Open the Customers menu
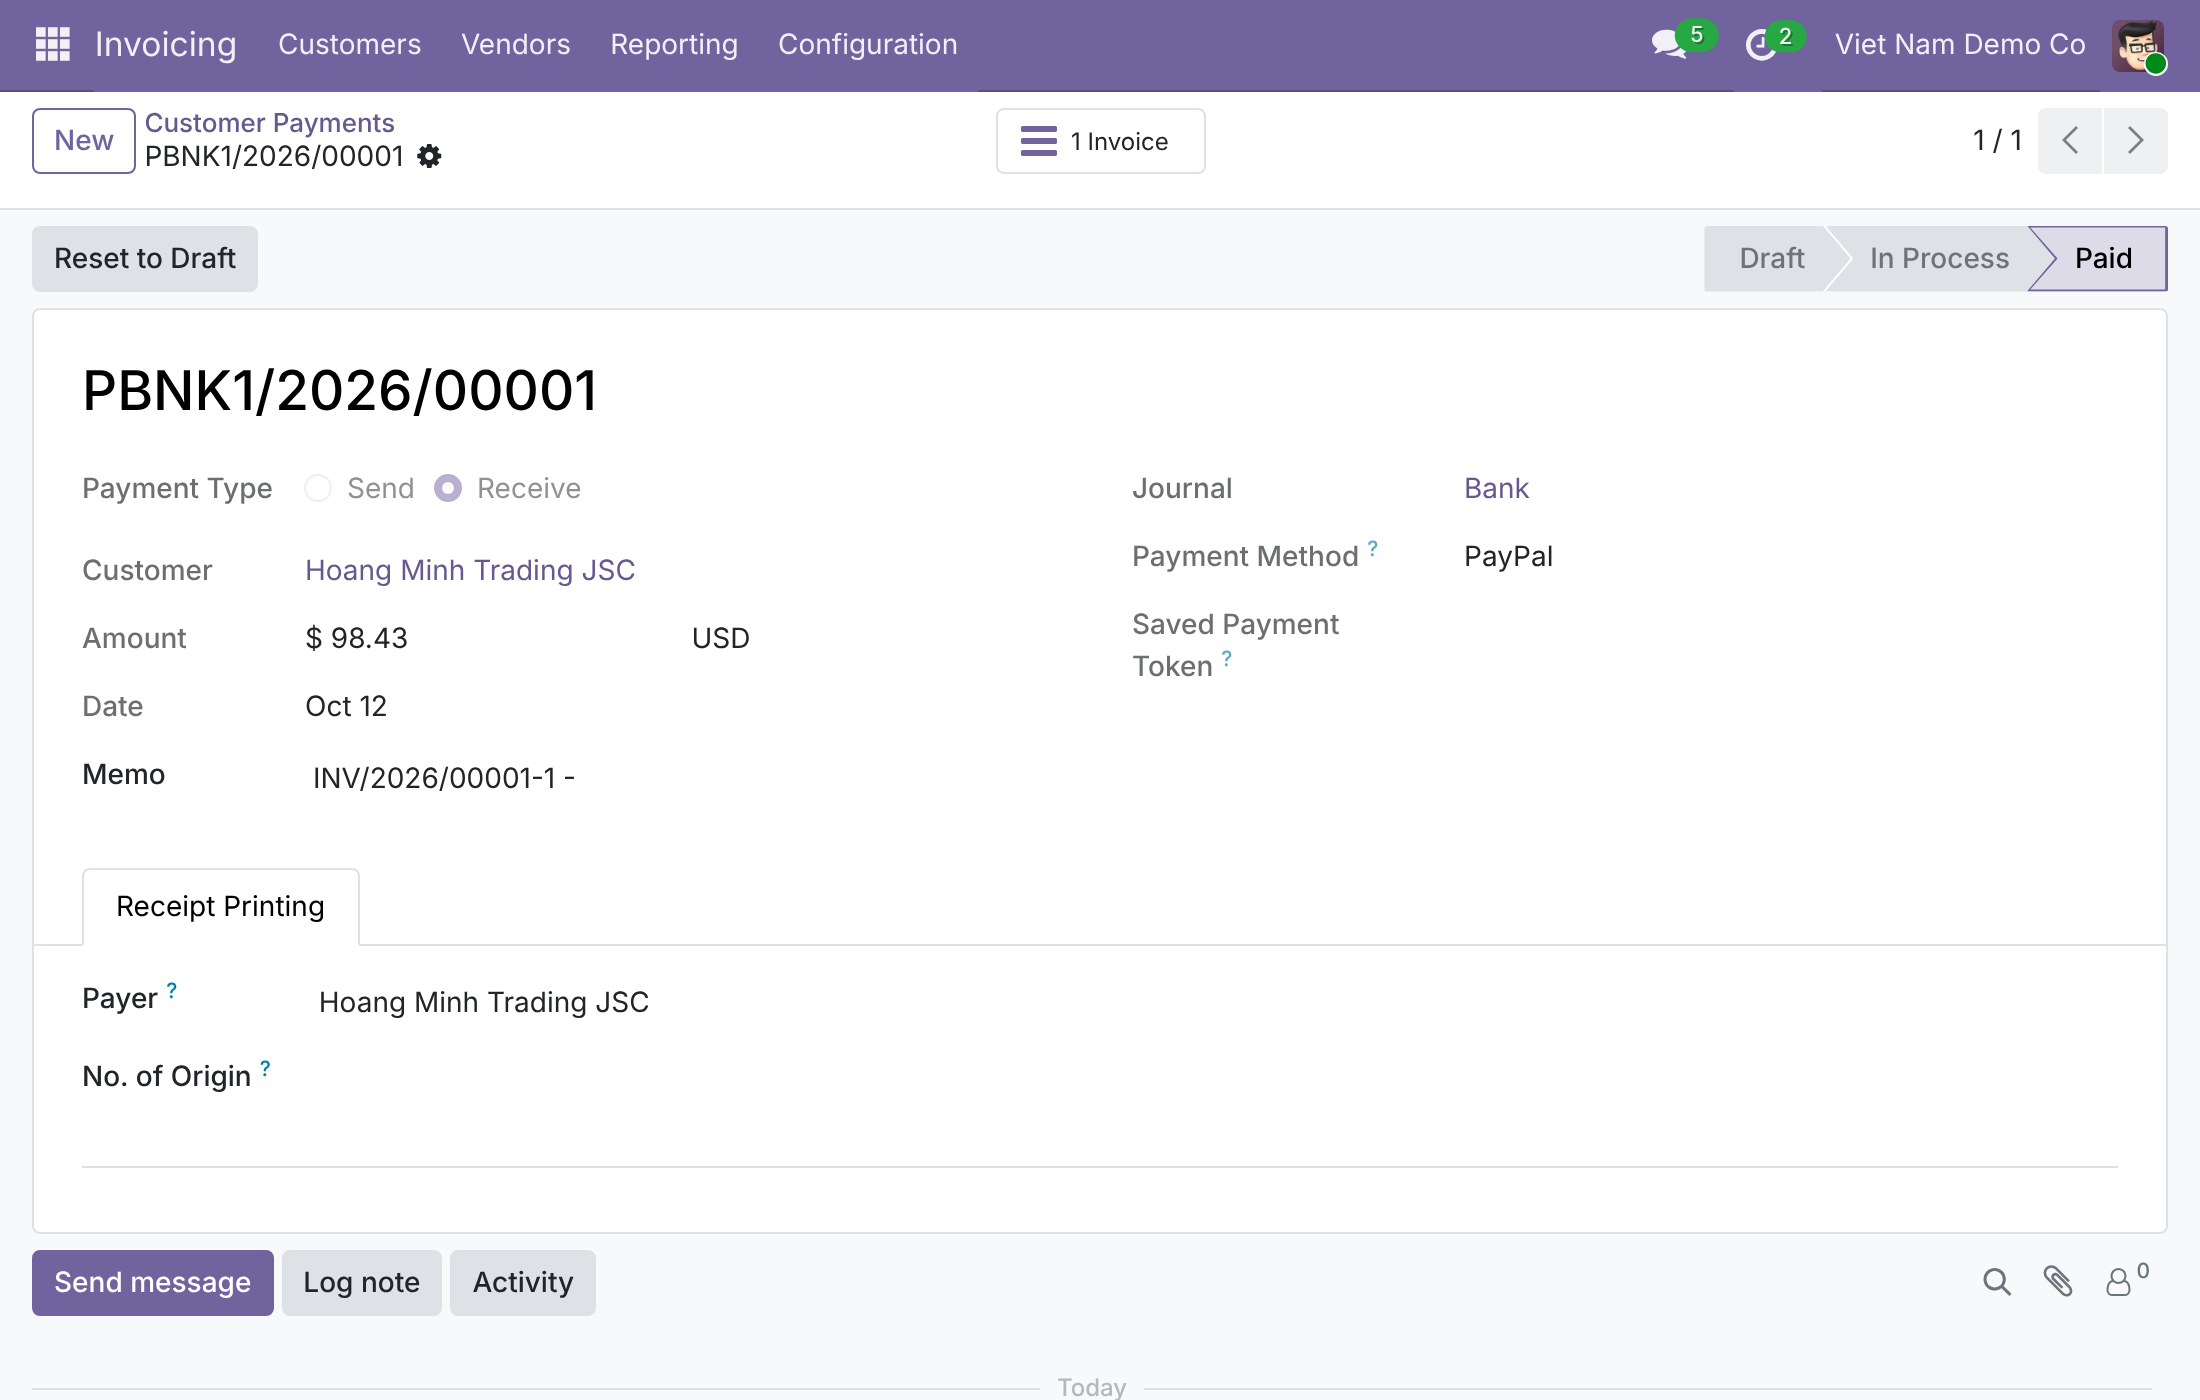 349,44
